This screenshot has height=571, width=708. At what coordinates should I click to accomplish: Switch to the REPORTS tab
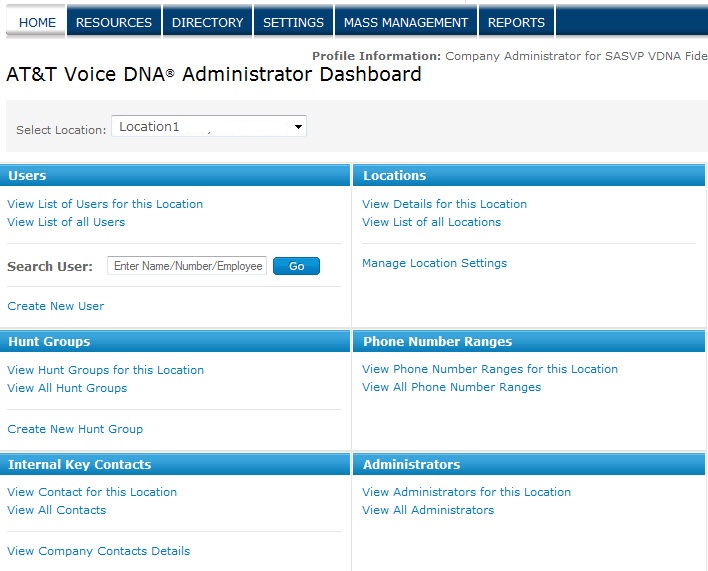[x=516, y=22]
